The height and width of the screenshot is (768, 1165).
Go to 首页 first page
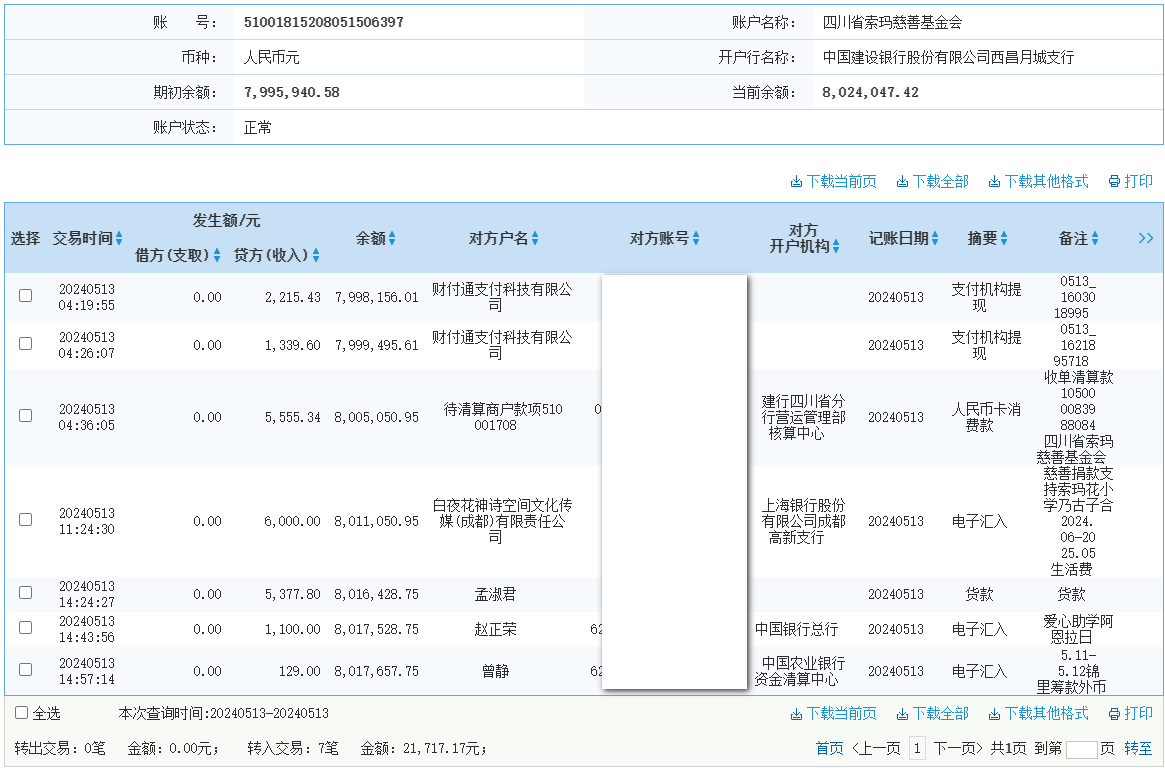coord(829,749)
